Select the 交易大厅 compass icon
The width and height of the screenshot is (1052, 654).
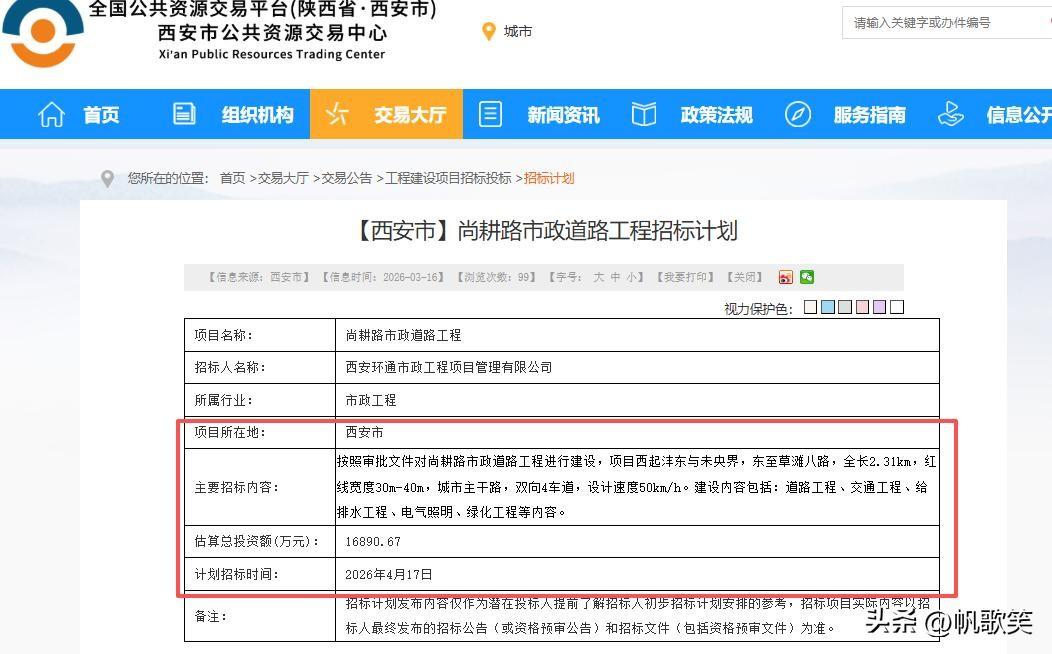pos(338,113)
